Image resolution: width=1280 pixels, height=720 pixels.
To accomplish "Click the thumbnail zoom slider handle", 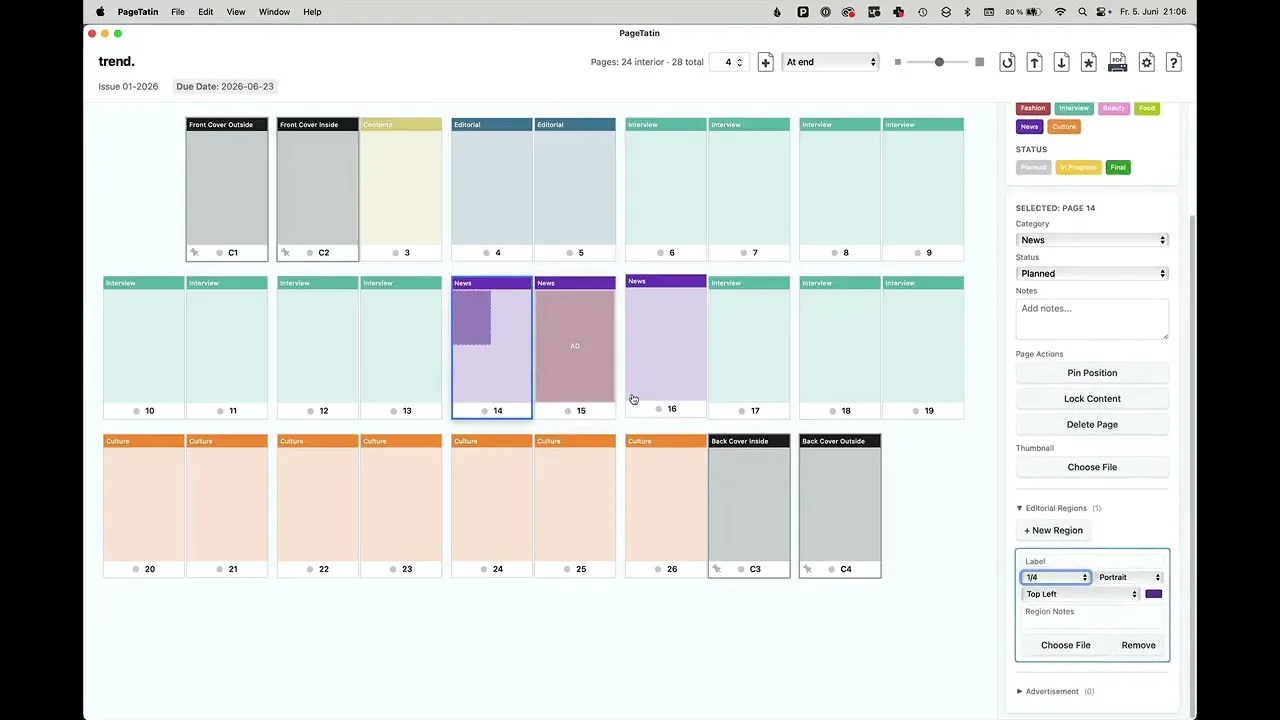I will click(939, 62).
